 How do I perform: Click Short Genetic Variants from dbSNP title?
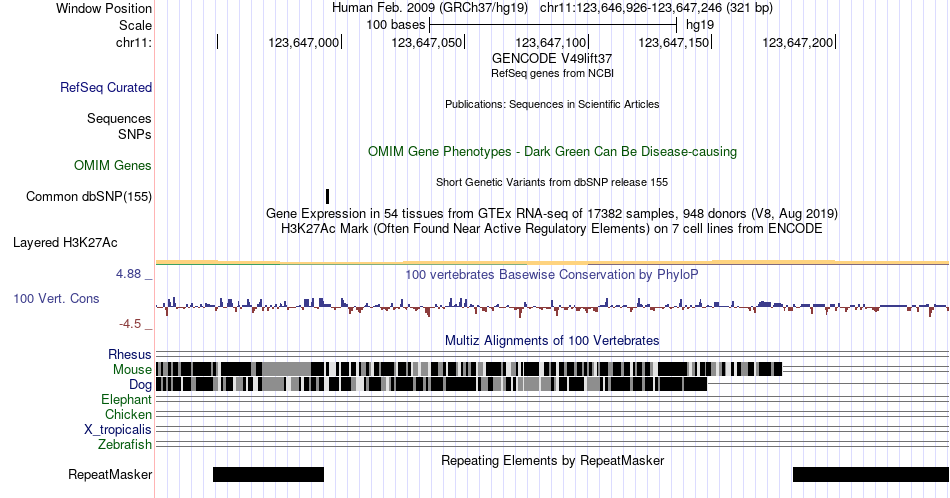tap(552, 182)
